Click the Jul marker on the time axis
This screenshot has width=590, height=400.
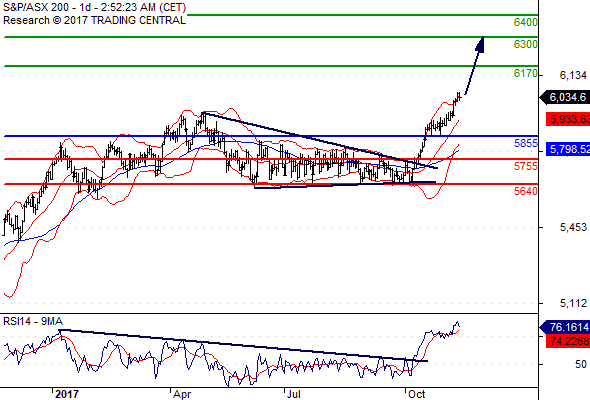293,394
